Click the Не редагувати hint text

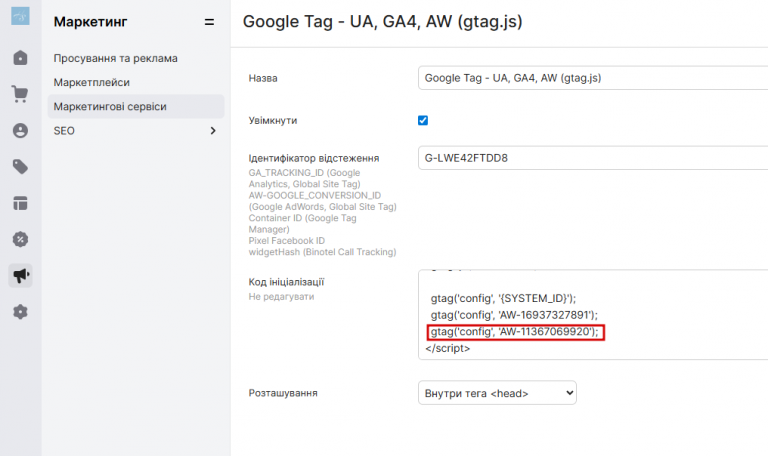pyautogui.click(x=281, y=297)
